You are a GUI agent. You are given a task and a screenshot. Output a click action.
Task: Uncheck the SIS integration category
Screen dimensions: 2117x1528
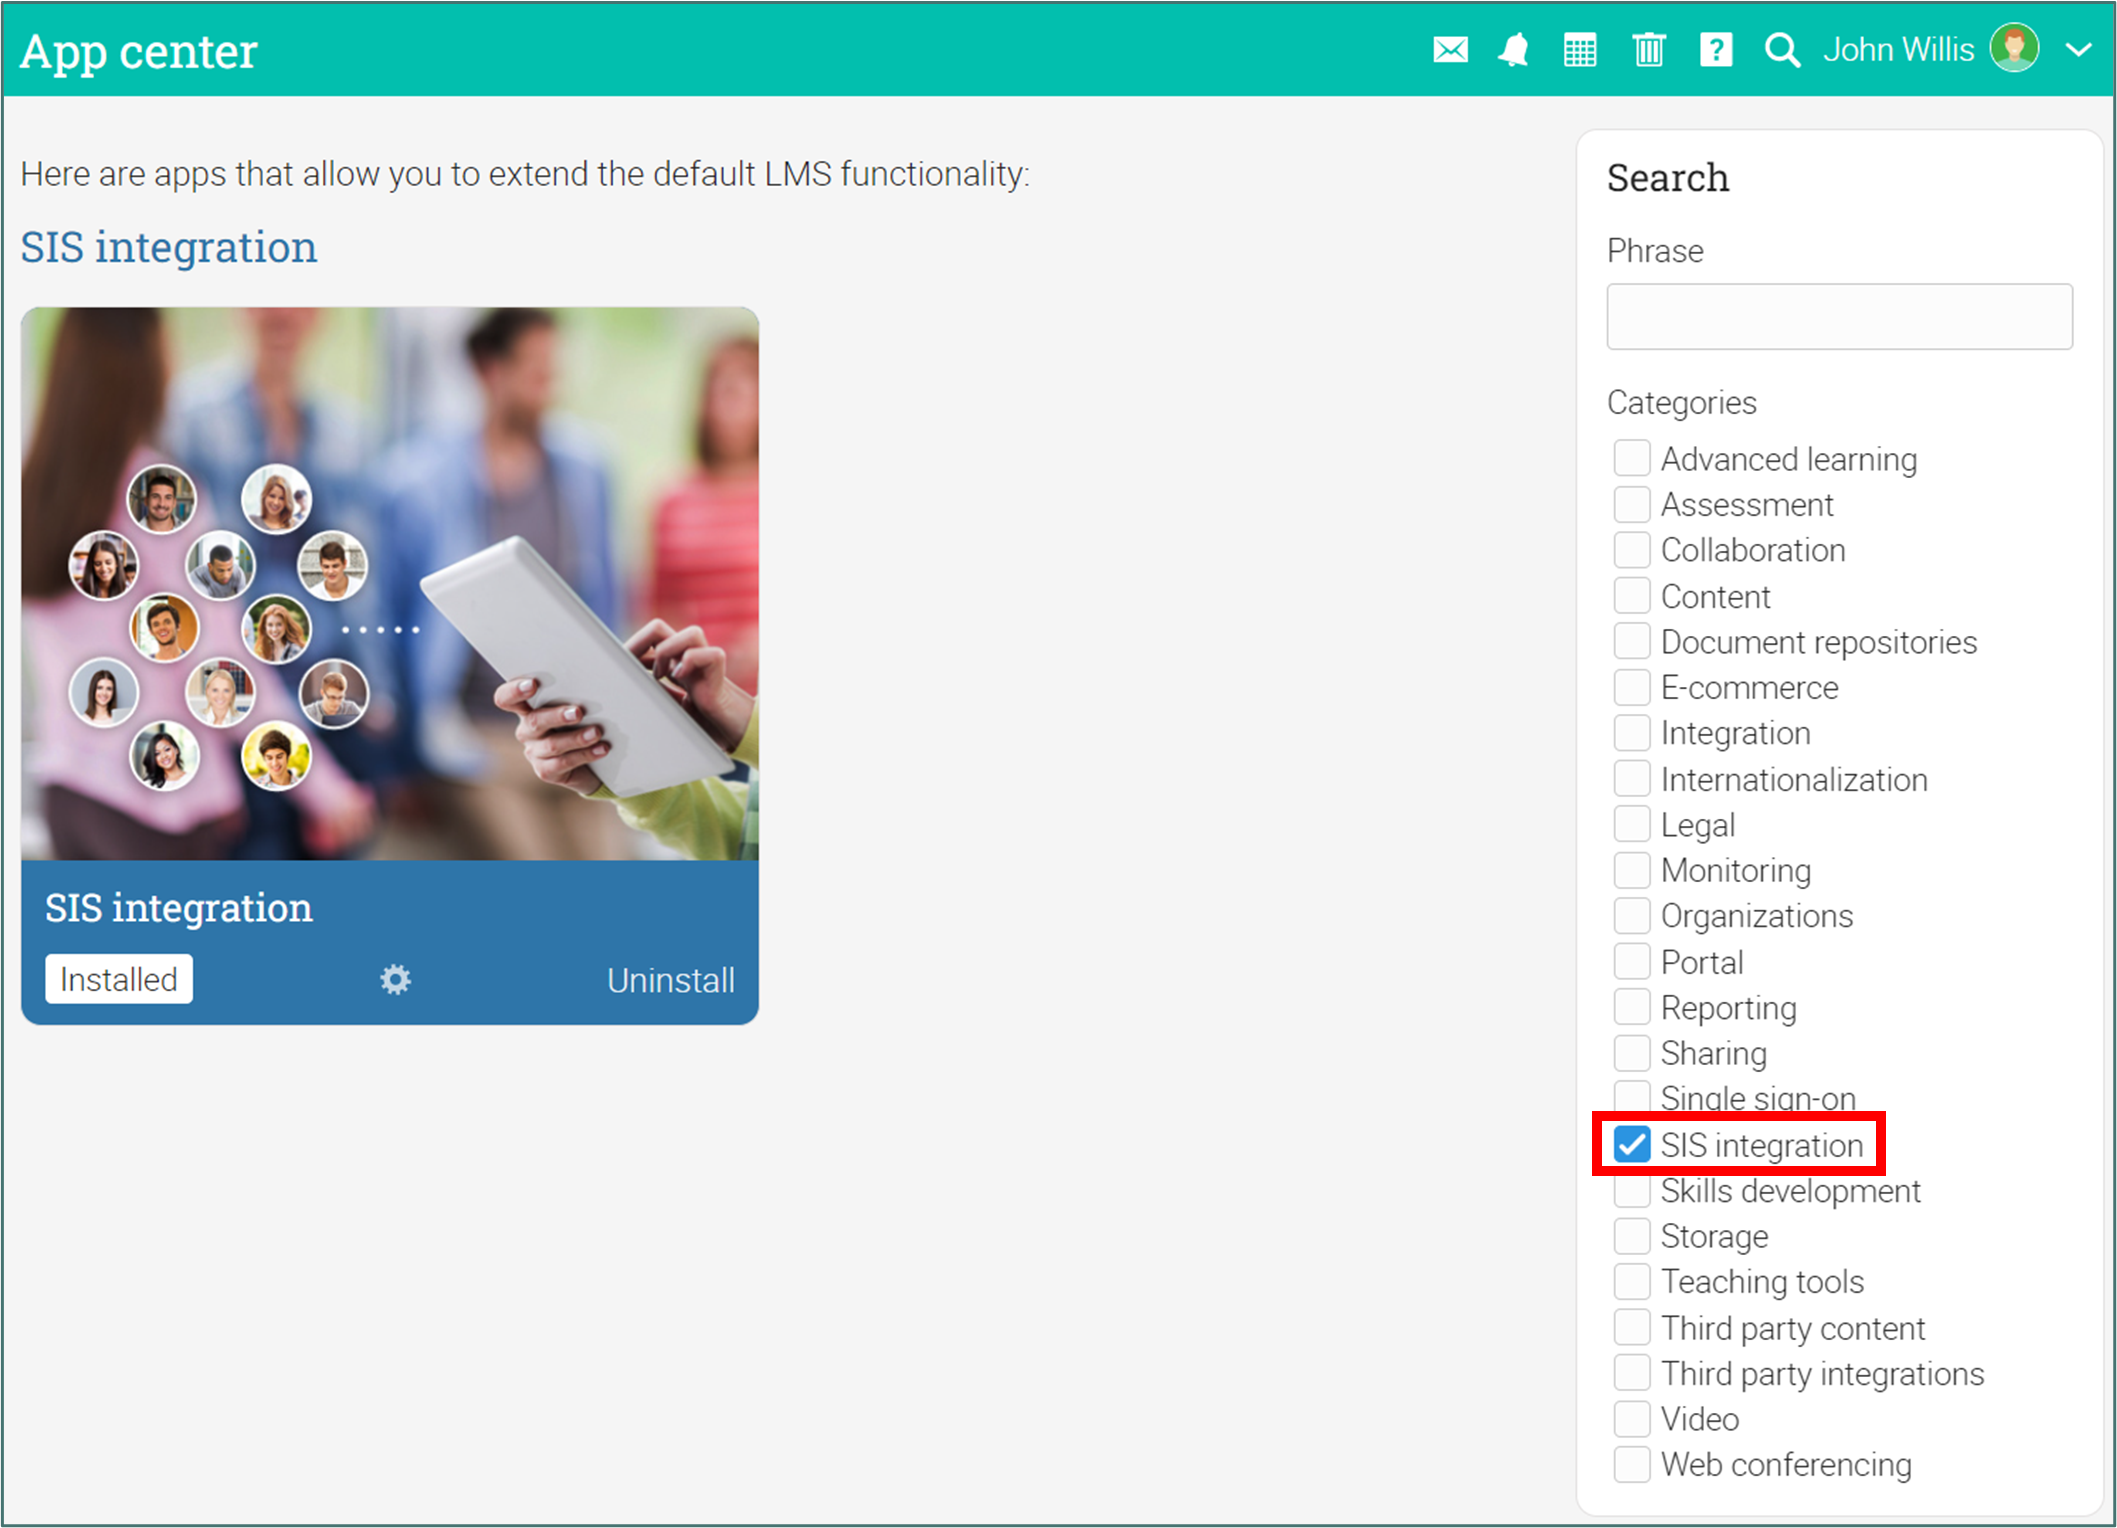pos(1632,1144)
